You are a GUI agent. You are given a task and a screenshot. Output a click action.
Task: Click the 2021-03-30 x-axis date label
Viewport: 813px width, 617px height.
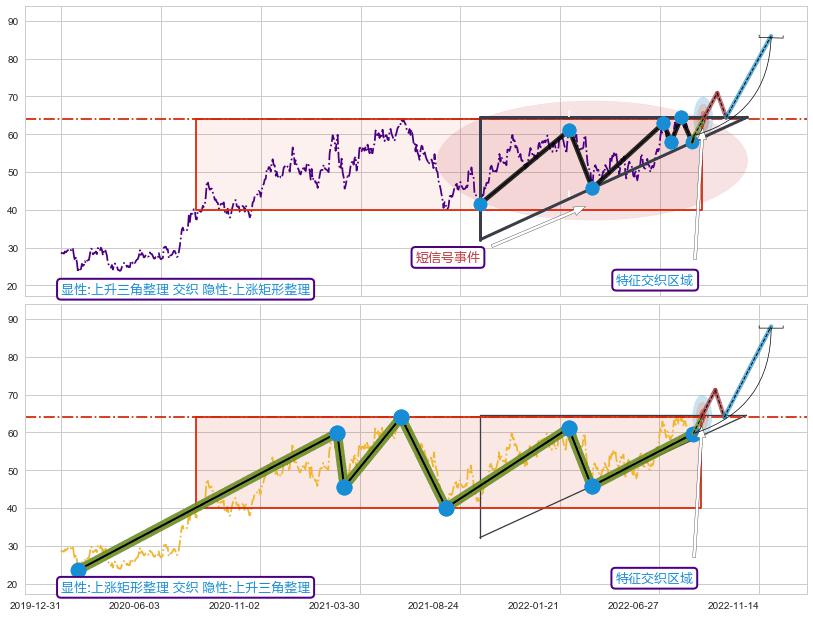point(334,605)
